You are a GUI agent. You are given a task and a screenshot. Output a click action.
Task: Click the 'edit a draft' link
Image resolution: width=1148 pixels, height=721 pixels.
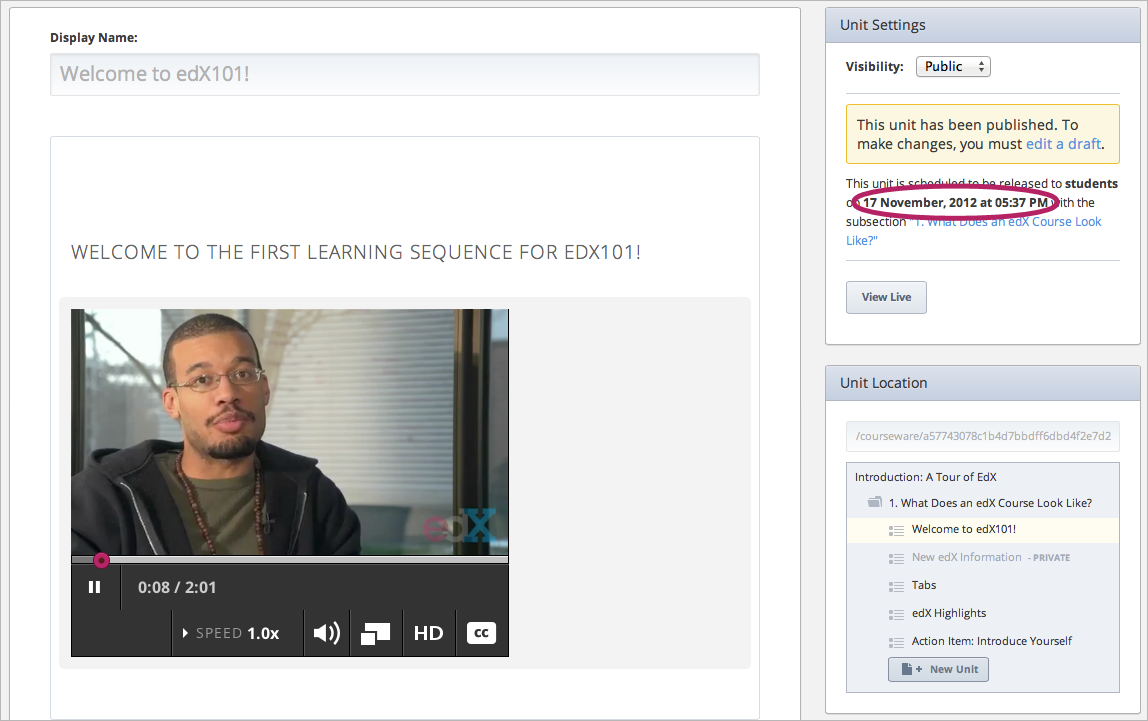coord(1063,144)
